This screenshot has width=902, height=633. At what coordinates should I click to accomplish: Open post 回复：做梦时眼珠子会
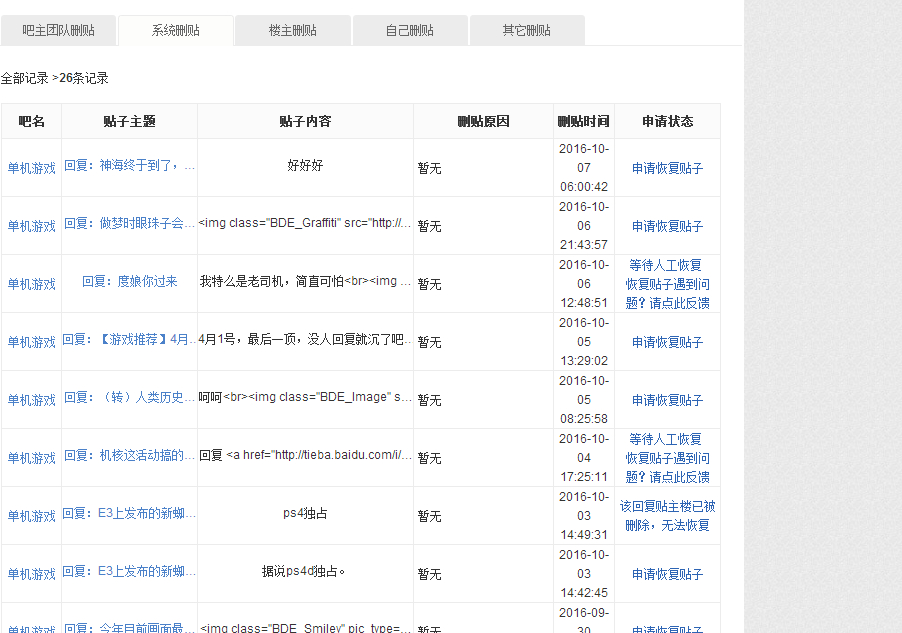129,223
